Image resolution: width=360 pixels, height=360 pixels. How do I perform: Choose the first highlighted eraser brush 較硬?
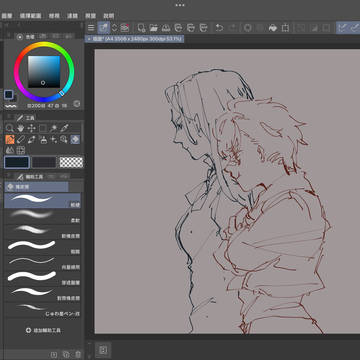(42, 201)
